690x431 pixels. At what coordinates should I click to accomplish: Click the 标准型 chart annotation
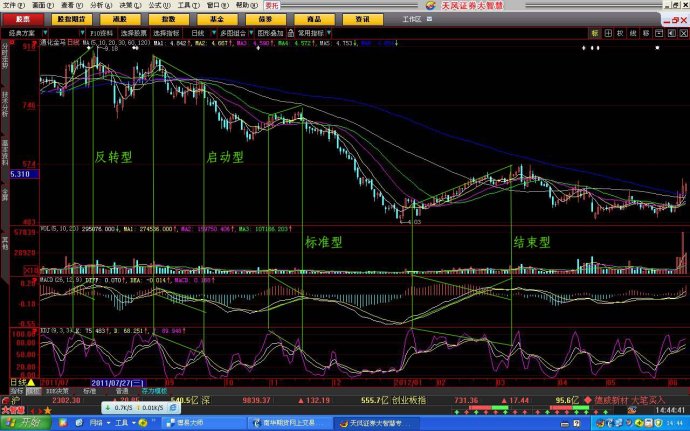[323, 242]
